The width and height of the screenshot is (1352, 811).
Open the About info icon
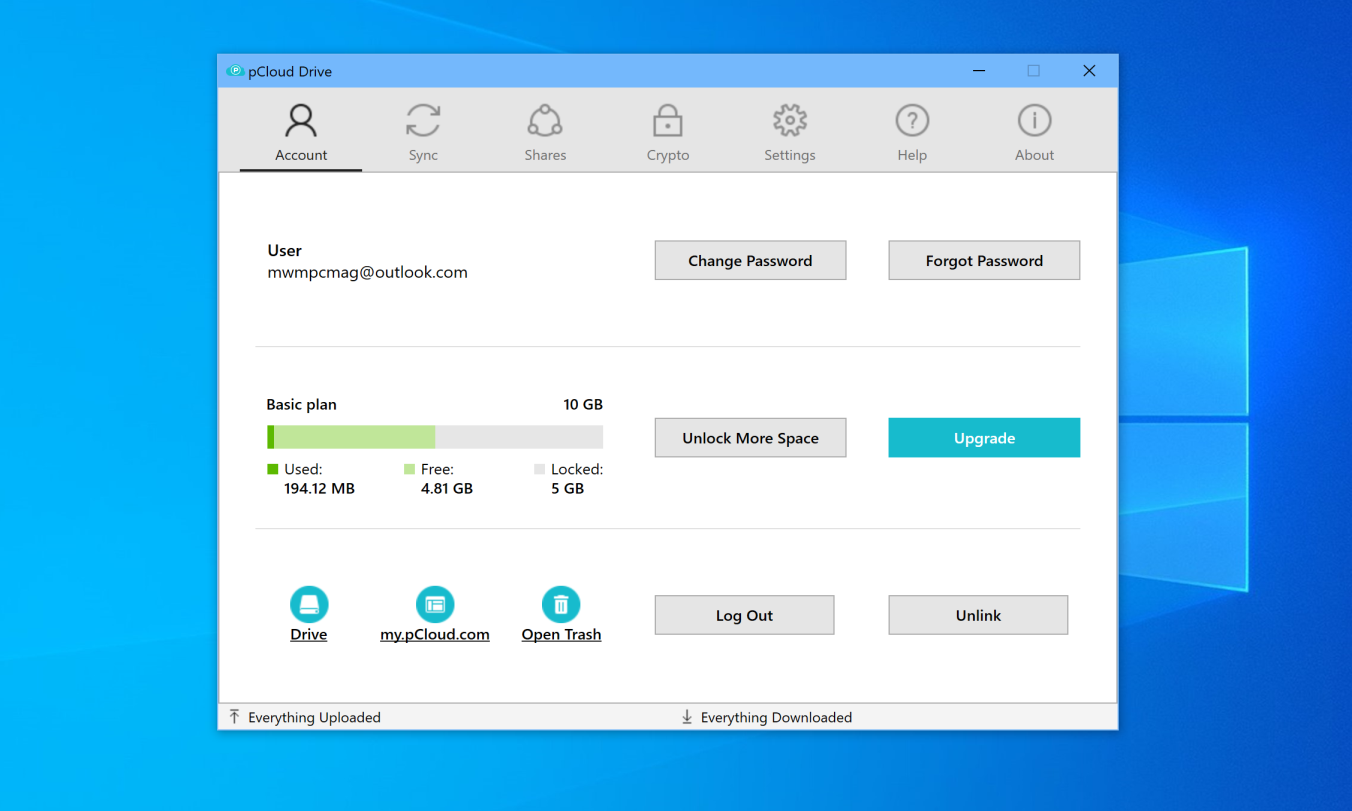1034,120
